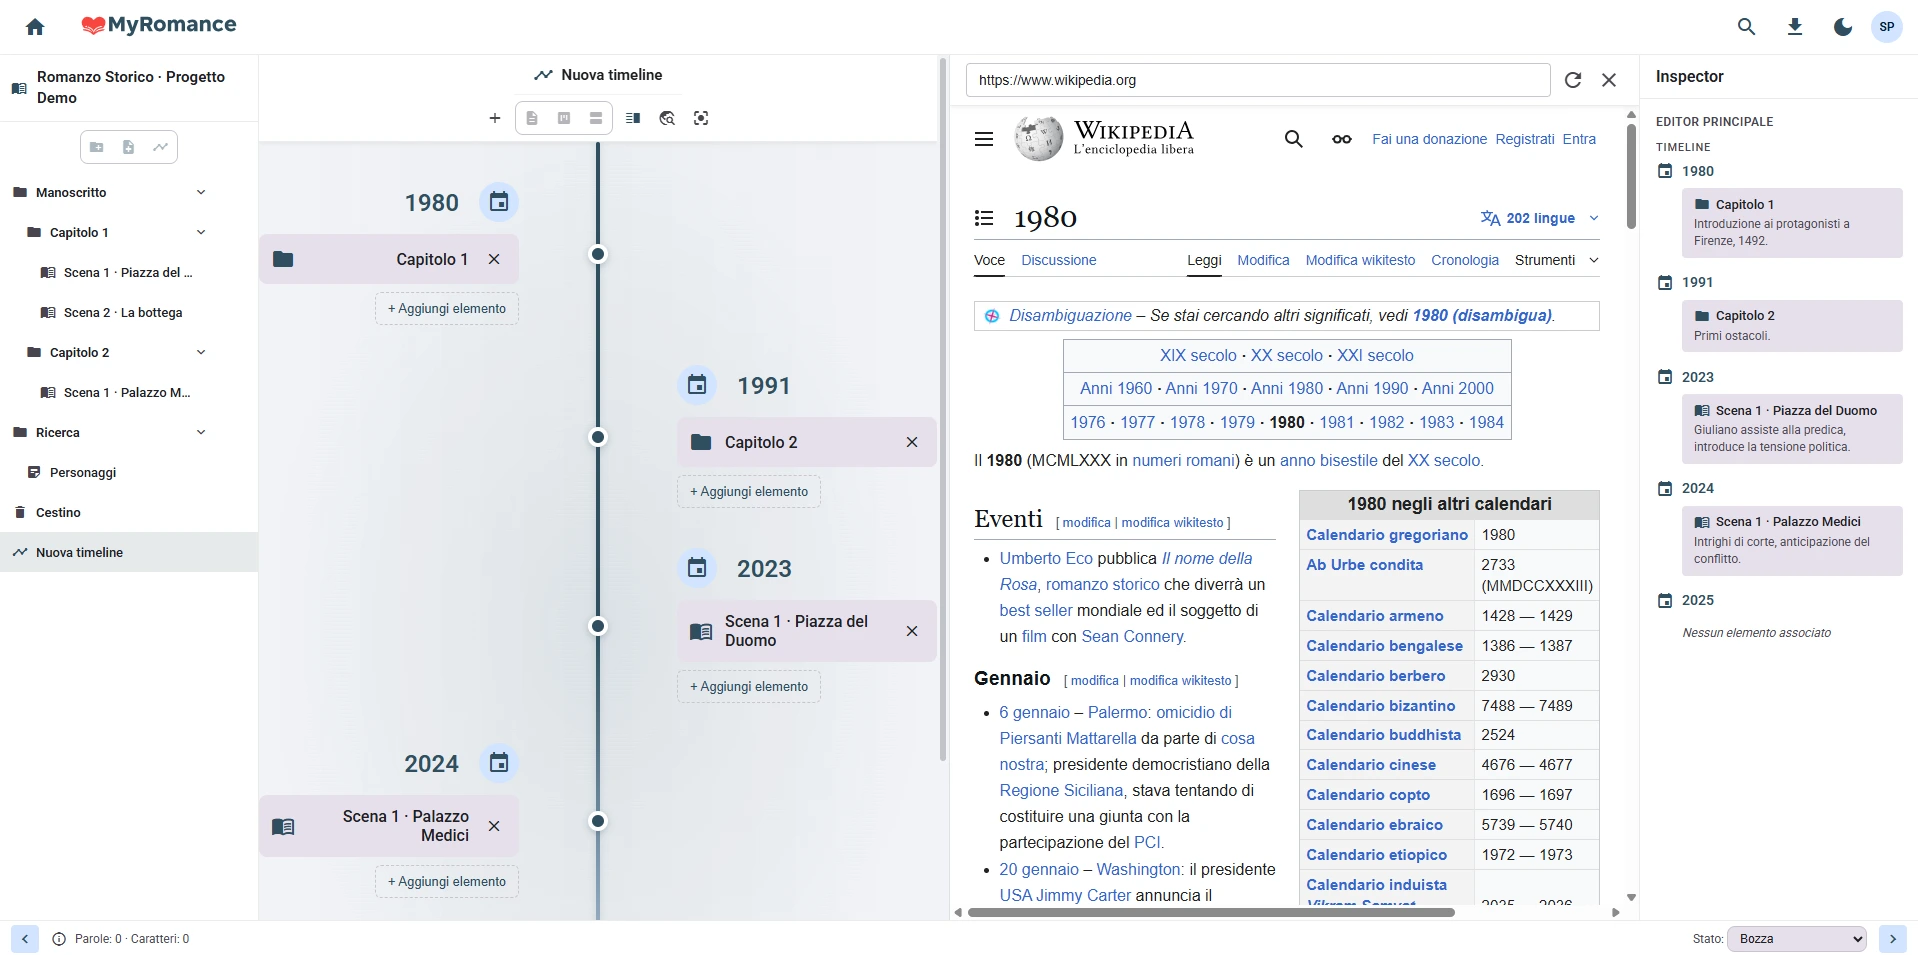Open calendar icon next to 1980
The height and width of the screenshot is (955, 1918).
tap(499, 203)
